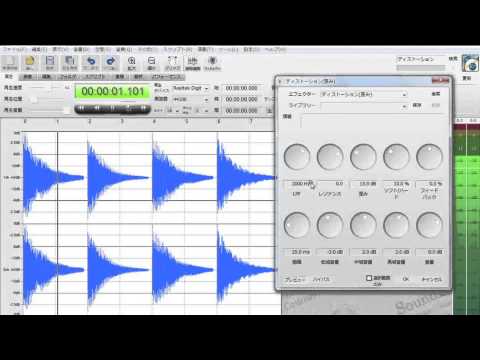Image resolution: width=480 pixels, height=360 pixels.
Task: Click the undo arrow icon in toolbar
Action: pyautogui.click(x=90, y=62)
